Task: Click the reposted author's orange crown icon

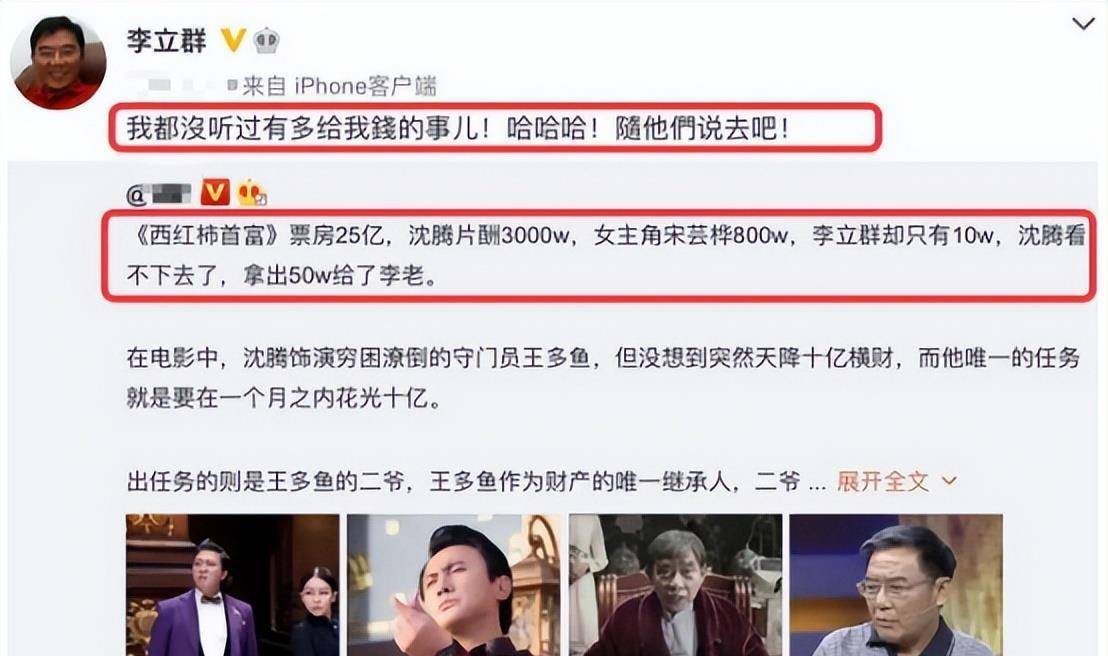Action: point(252,192)
